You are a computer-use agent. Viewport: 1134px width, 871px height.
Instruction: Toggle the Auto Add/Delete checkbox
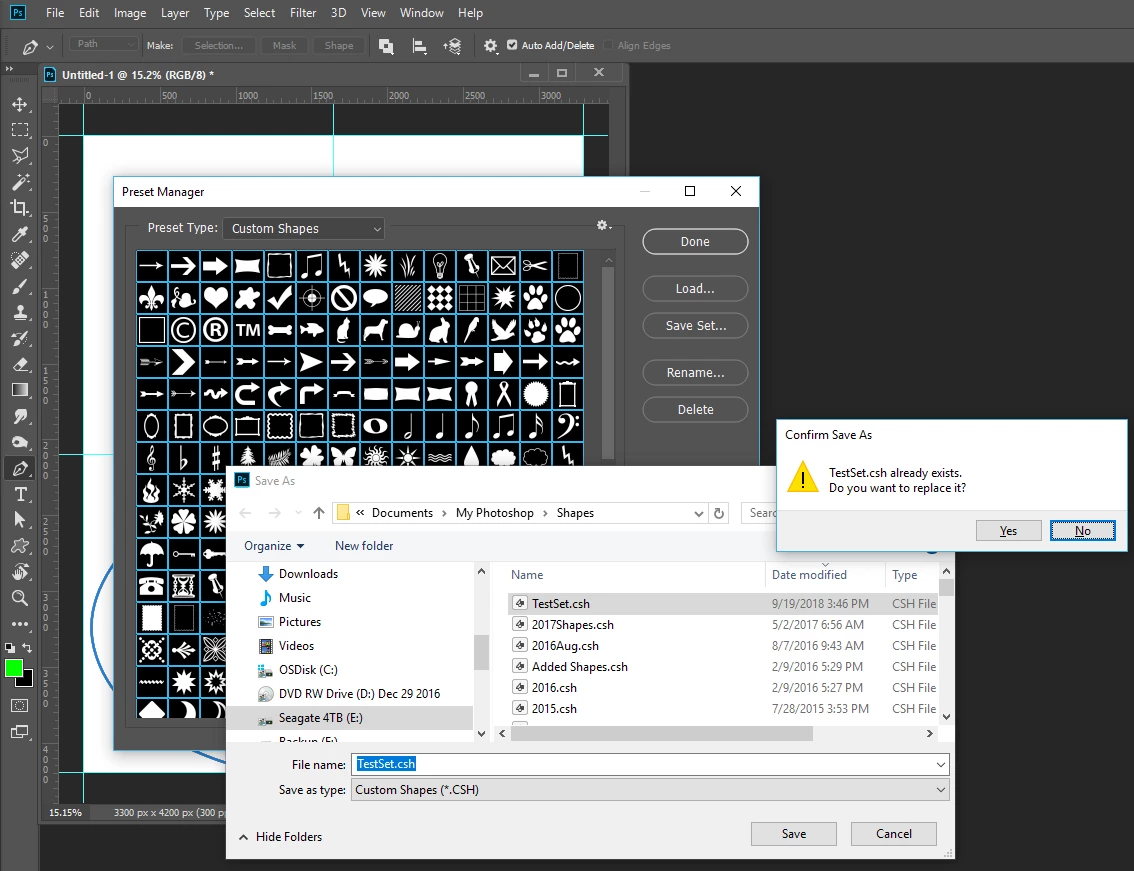tap(512, 45)
